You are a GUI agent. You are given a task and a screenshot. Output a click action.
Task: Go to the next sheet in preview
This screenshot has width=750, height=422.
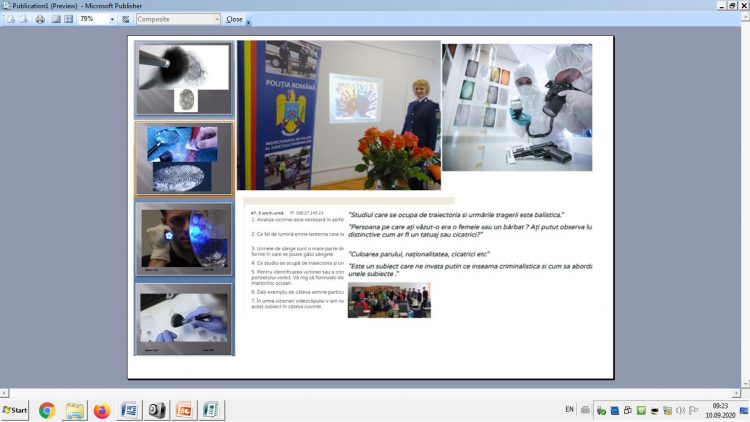[25, 19]
